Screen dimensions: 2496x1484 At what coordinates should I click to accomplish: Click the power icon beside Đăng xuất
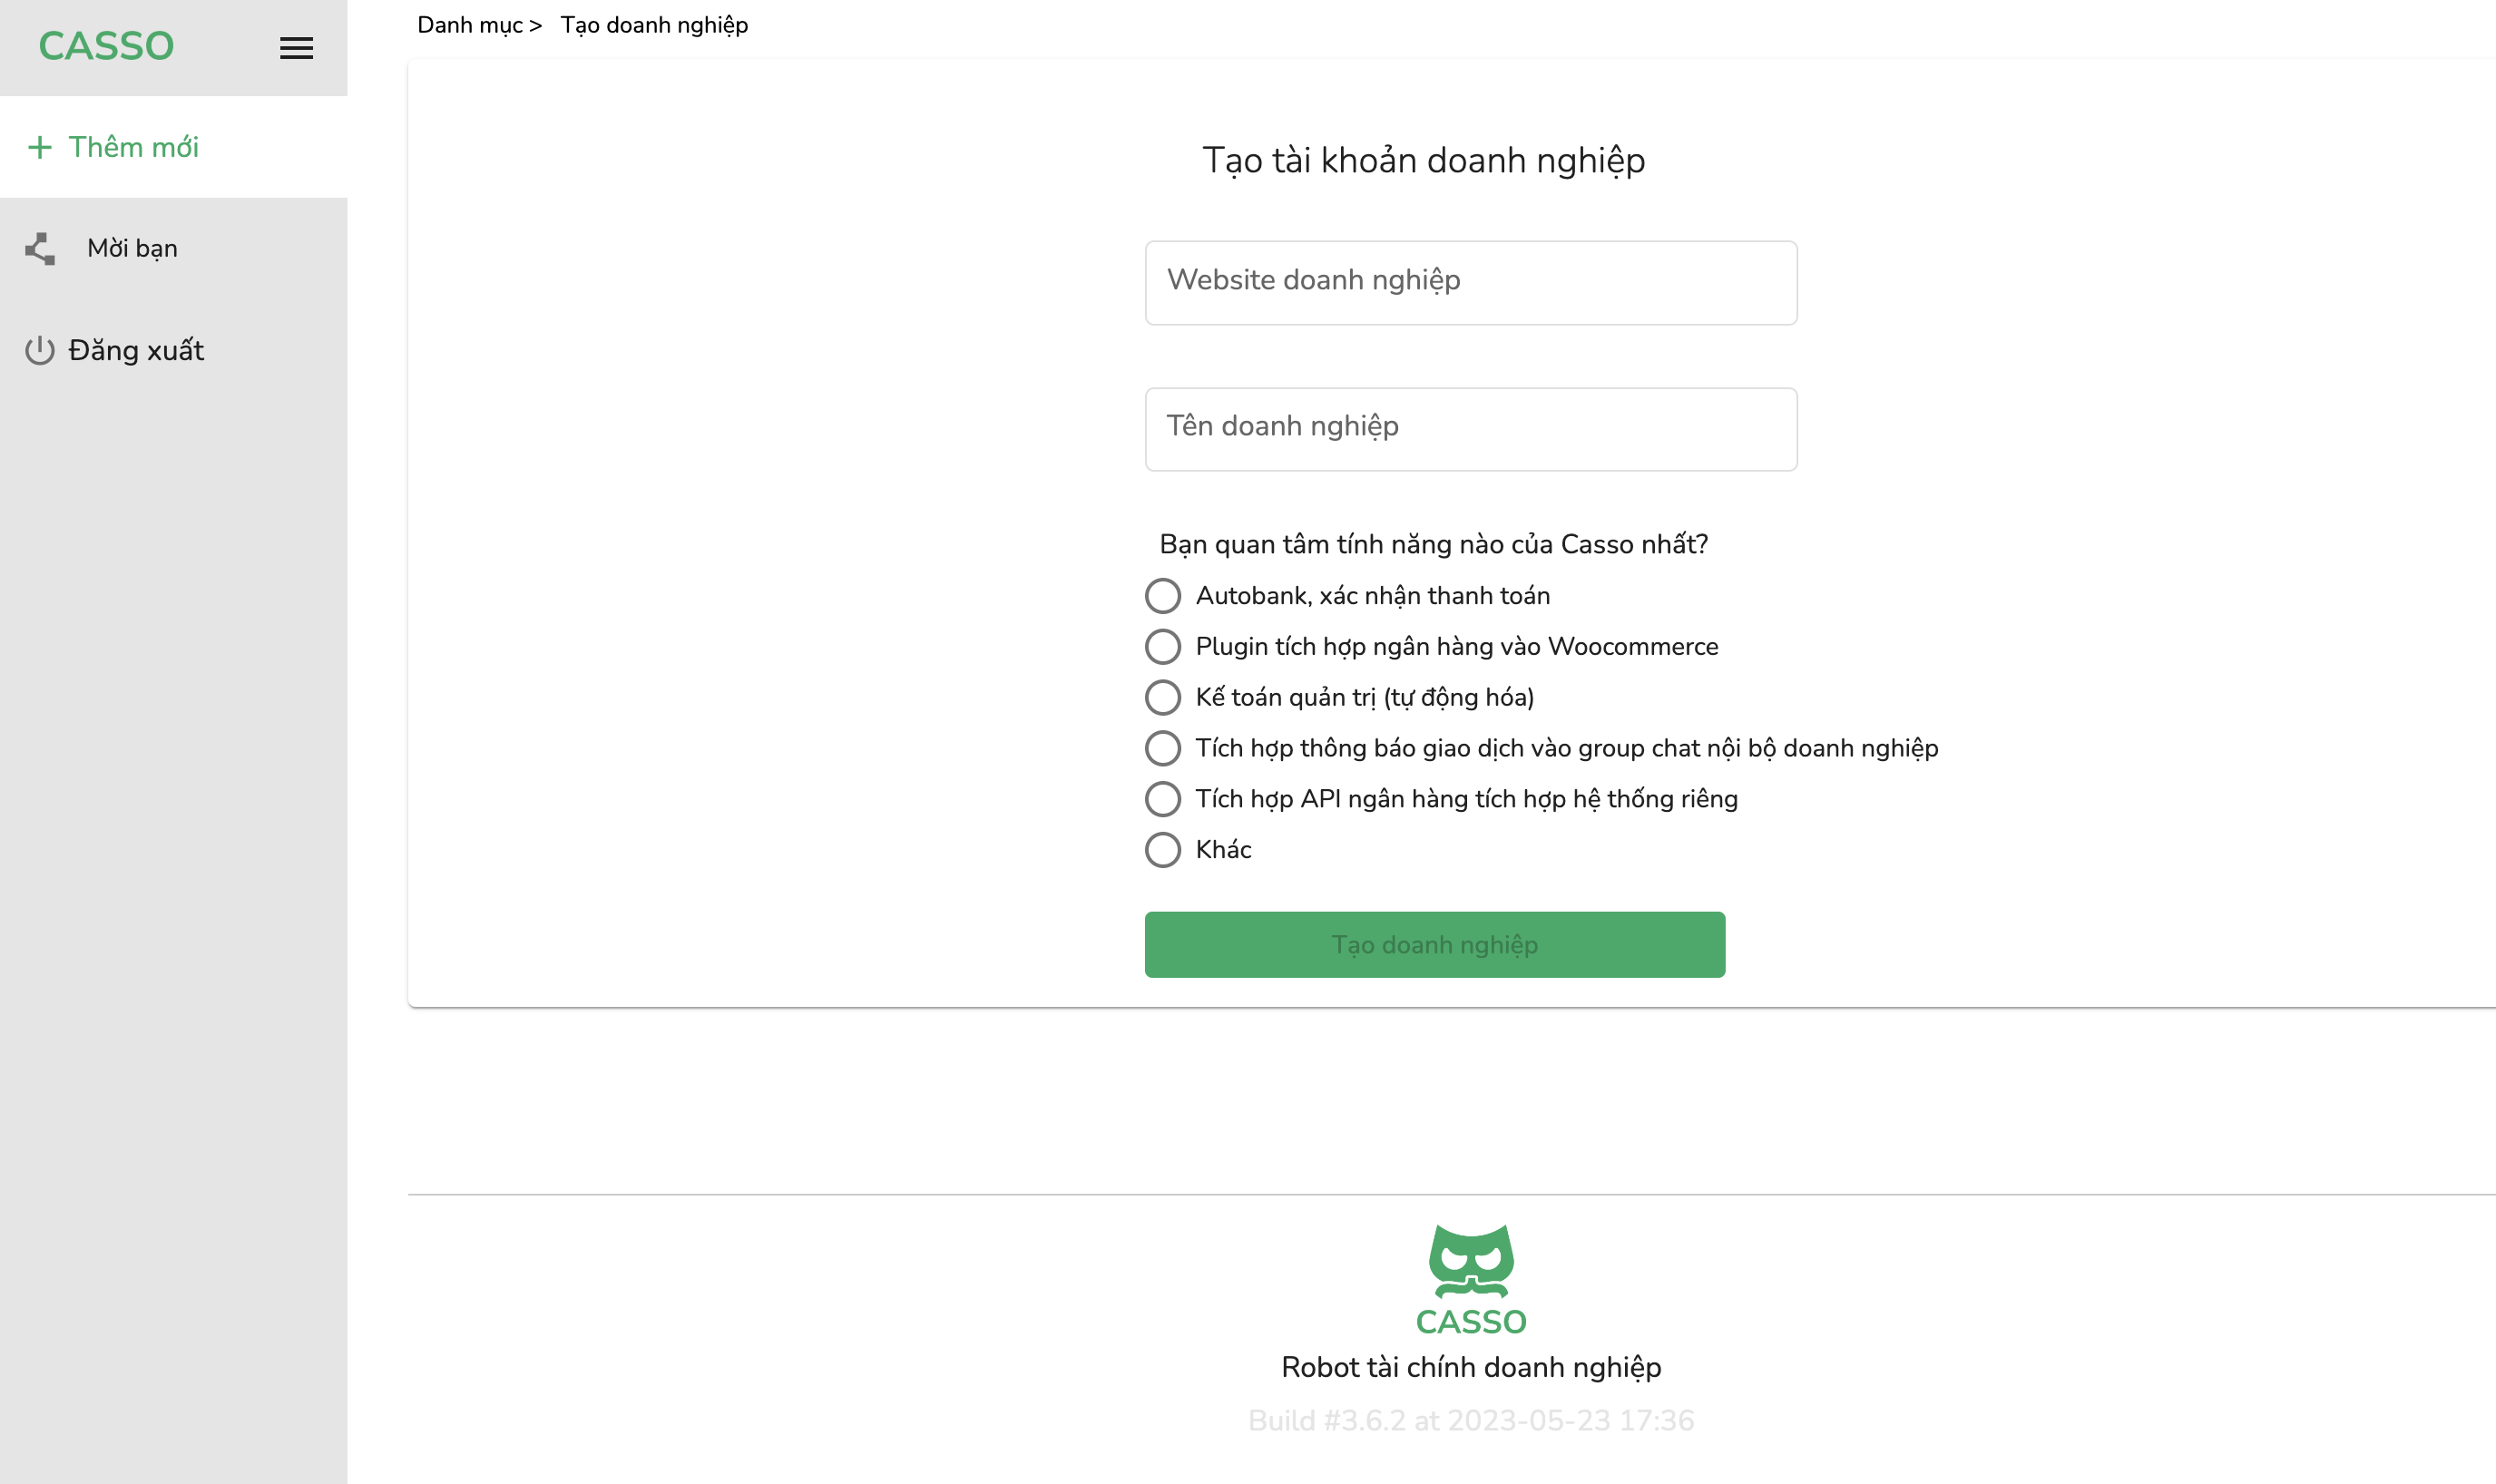pos(40,351)
